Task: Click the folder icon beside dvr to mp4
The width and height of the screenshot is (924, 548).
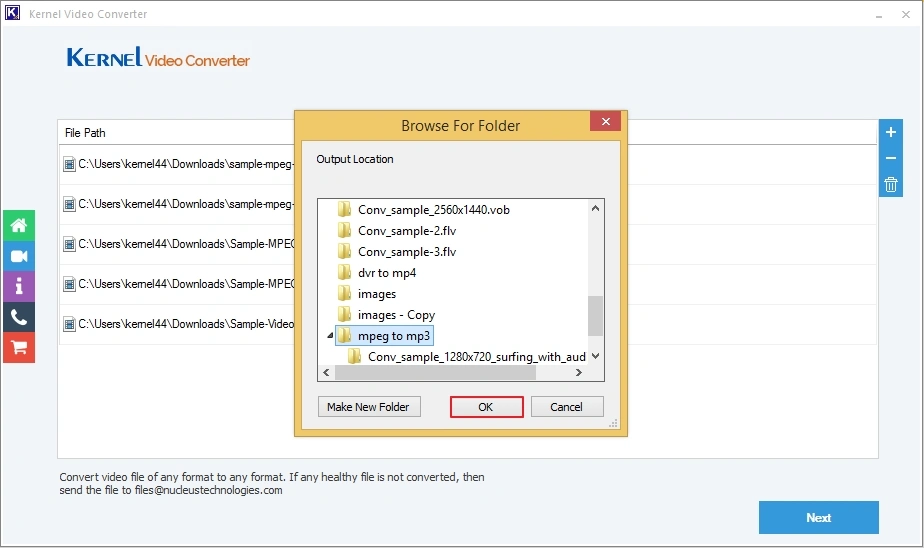Action: point(345,273)
